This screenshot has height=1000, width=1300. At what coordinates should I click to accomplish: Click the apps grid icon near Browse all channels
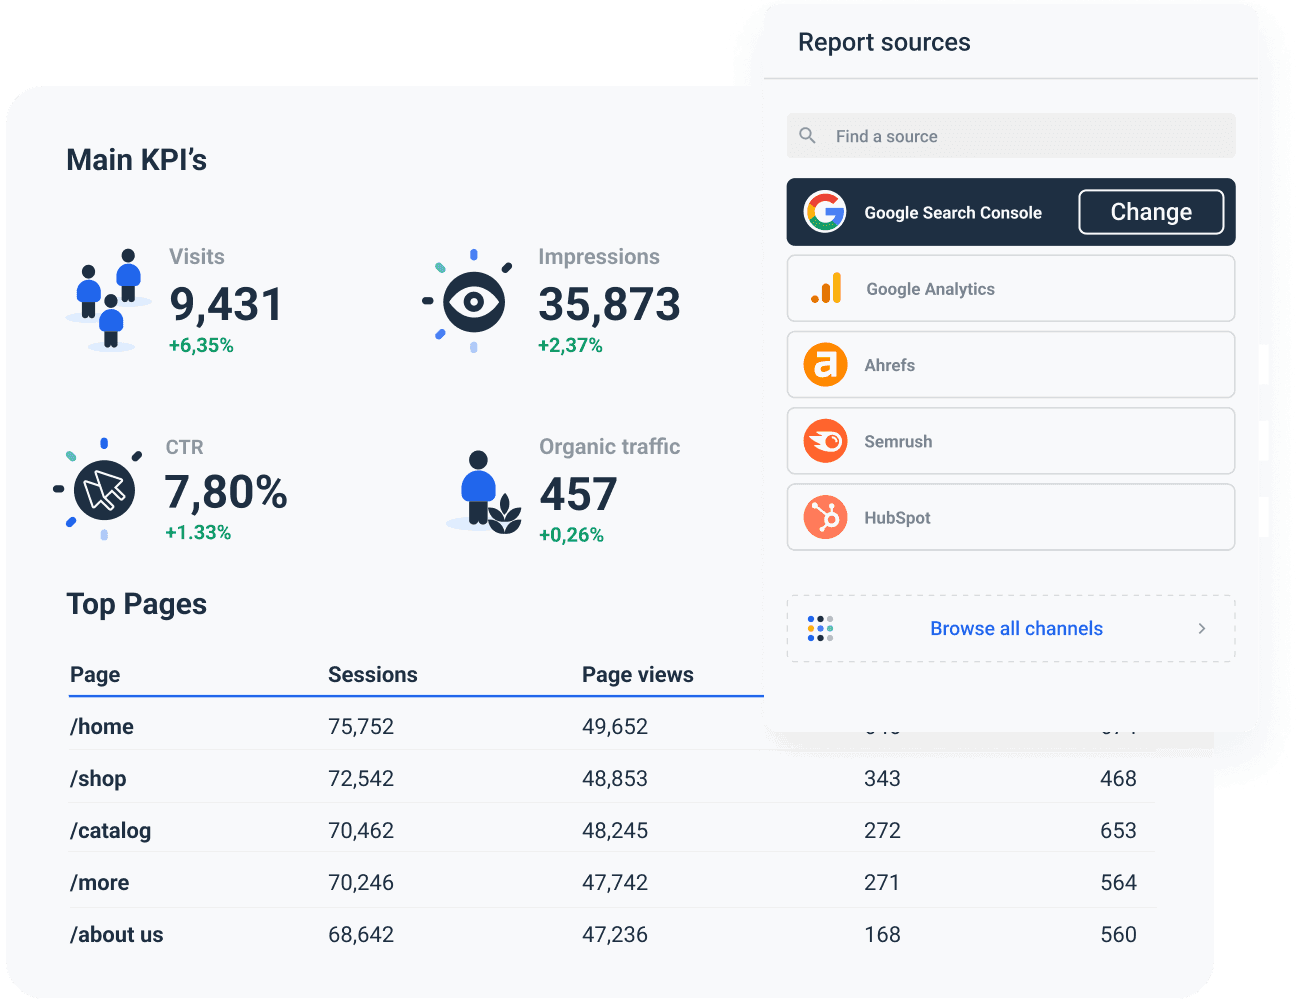pos(820,628)
